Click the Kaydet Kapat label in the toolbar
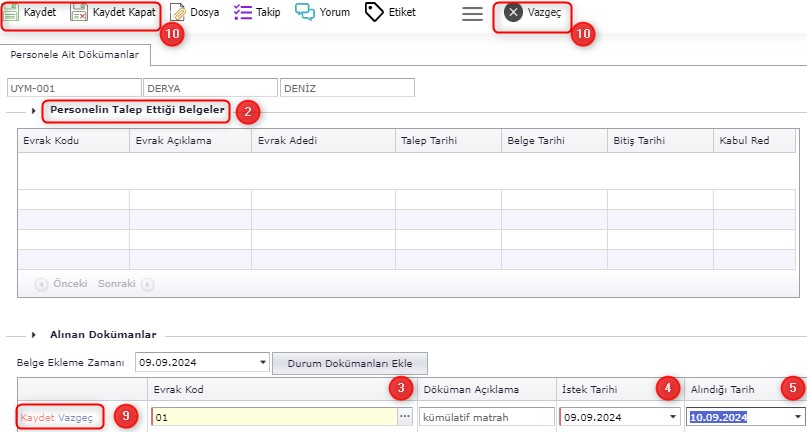This screenshot has height=432, width=807. [x=124, y=12]
